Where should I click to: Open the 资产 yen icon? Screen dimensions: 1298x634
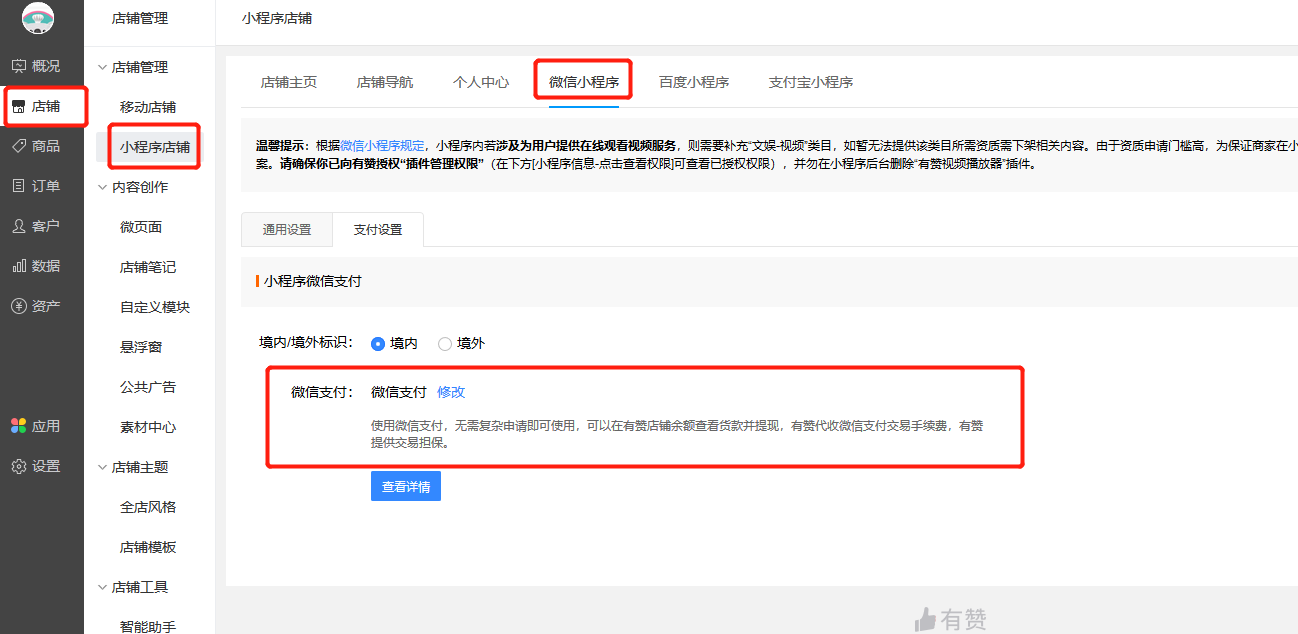(x=19, y=306)
